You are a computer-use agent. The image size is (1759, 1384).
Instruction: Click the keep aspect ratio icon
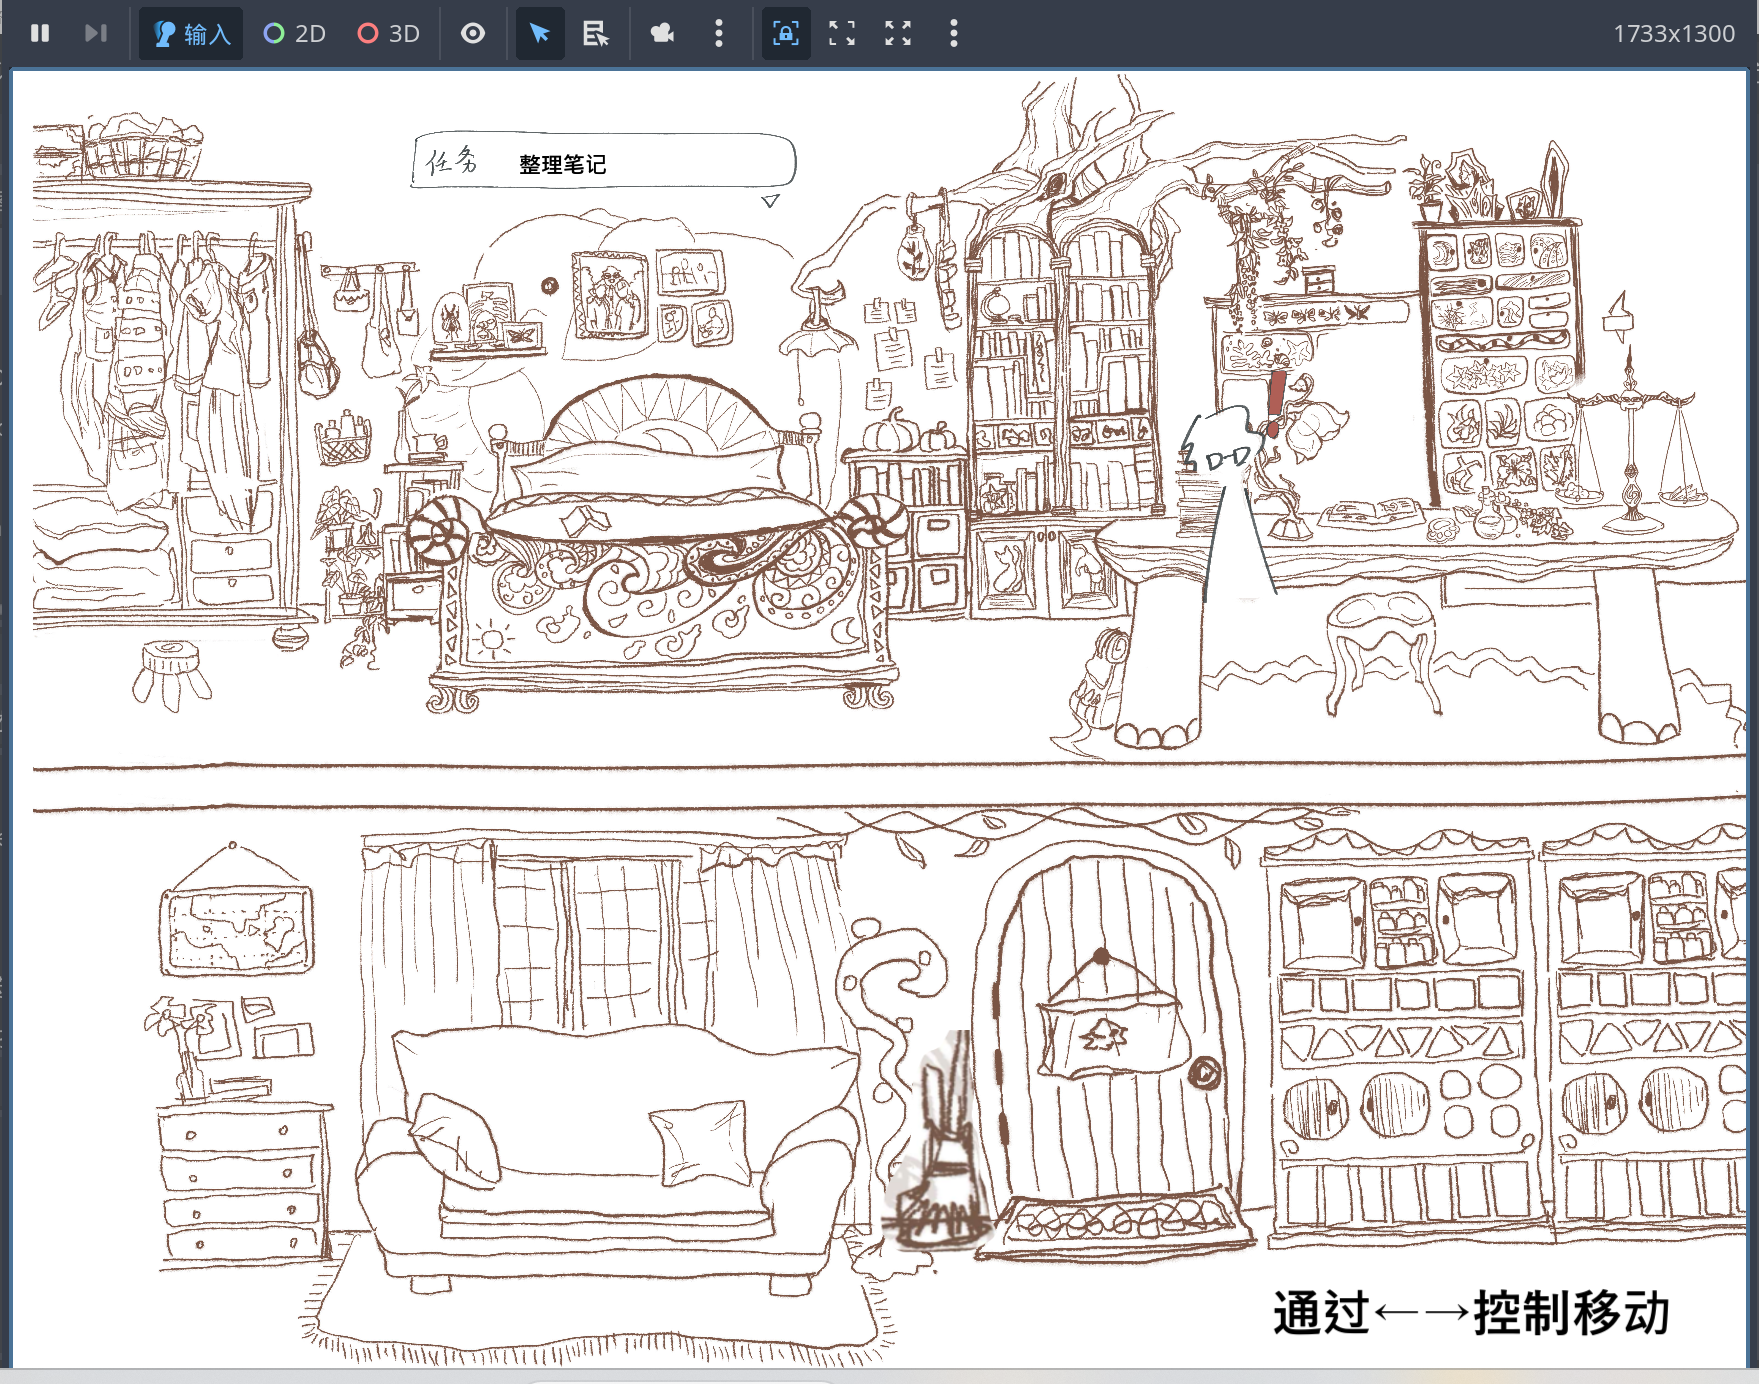[842, 34]
